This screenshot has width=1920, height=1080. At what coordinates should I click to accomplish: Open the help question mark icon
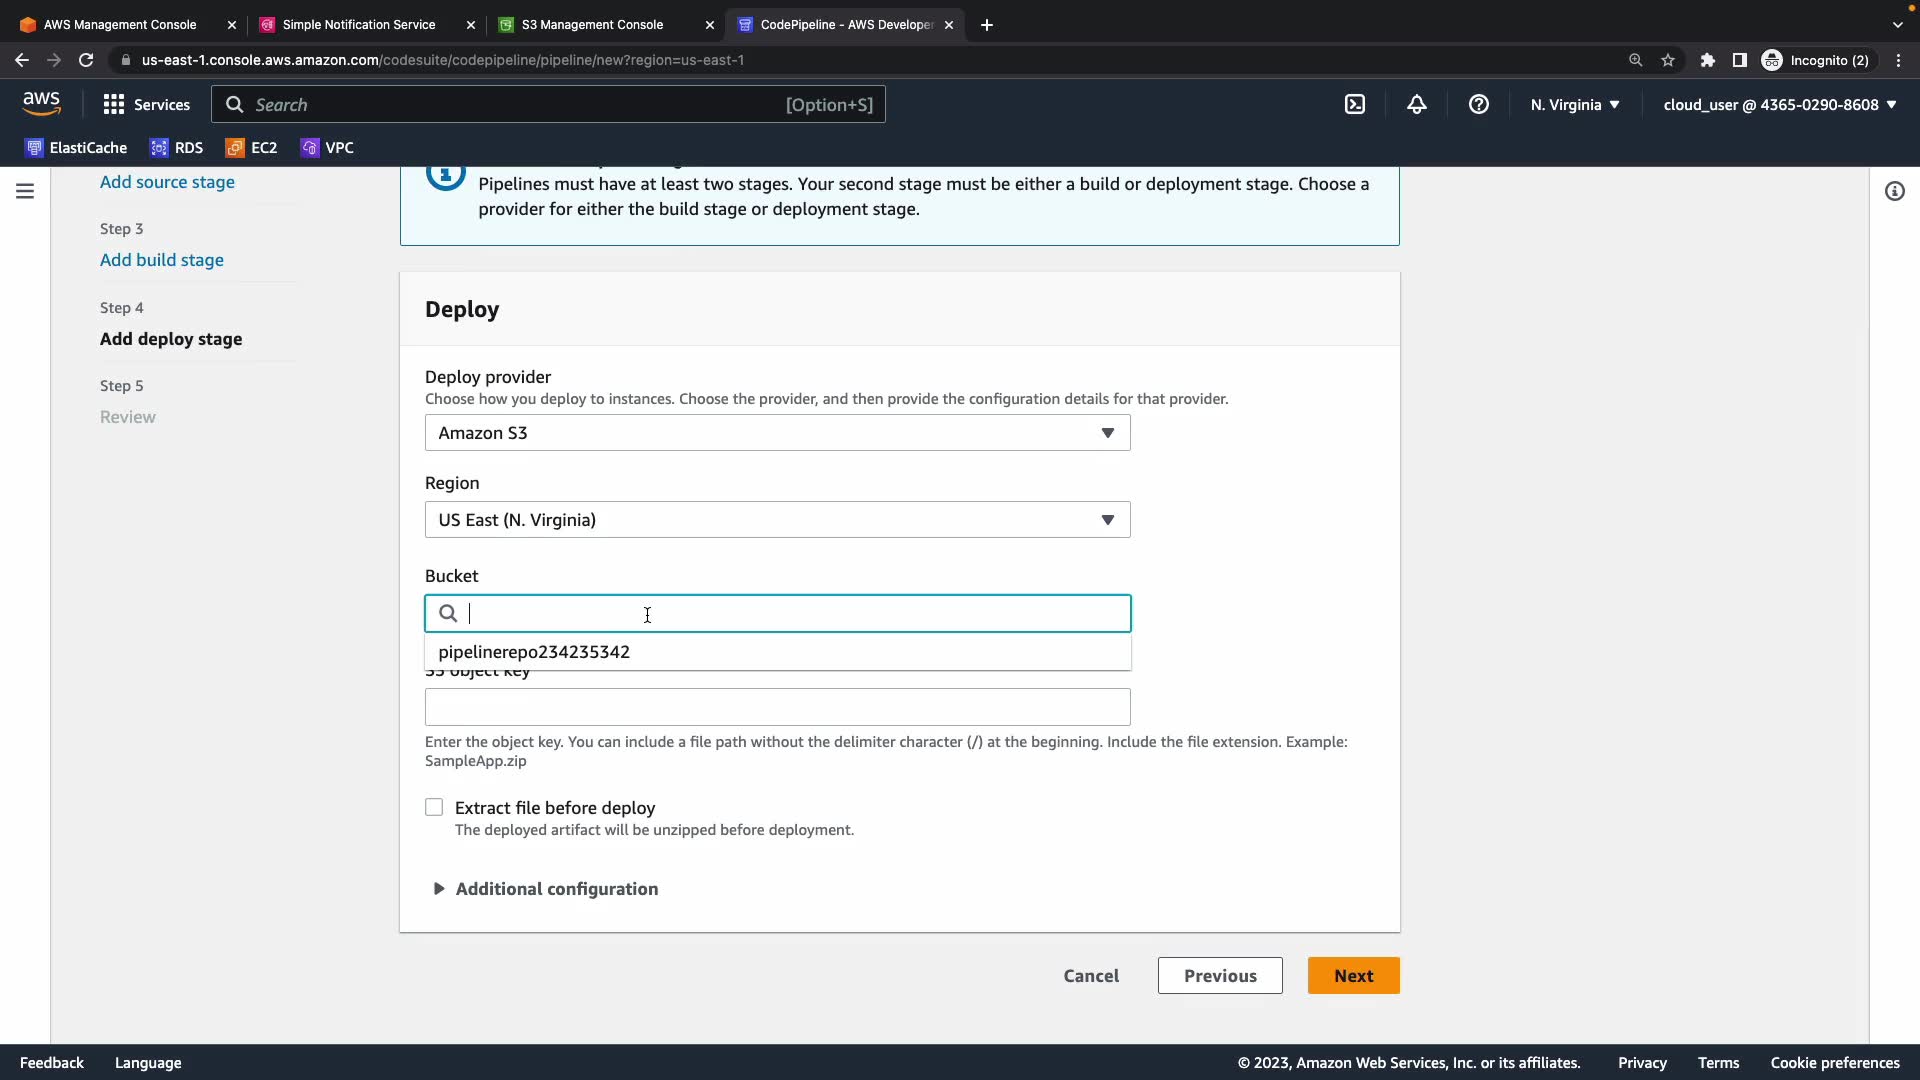click(1479, 104)
